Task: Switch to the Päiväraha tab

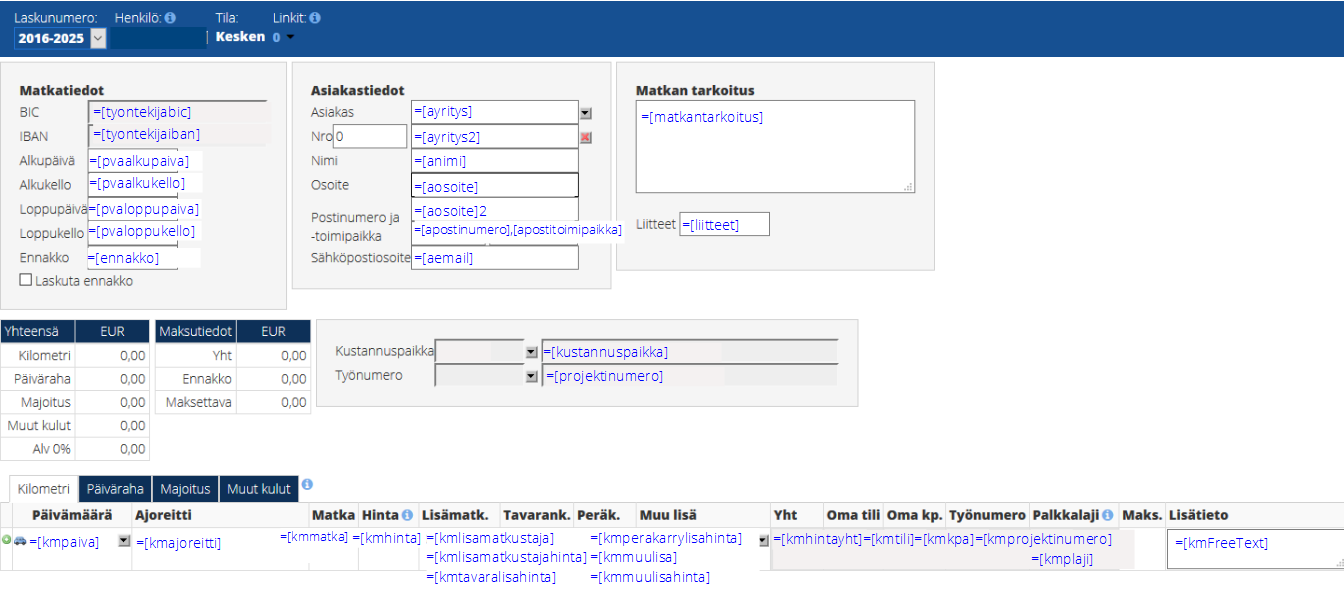Action: [x=115, y=489]
